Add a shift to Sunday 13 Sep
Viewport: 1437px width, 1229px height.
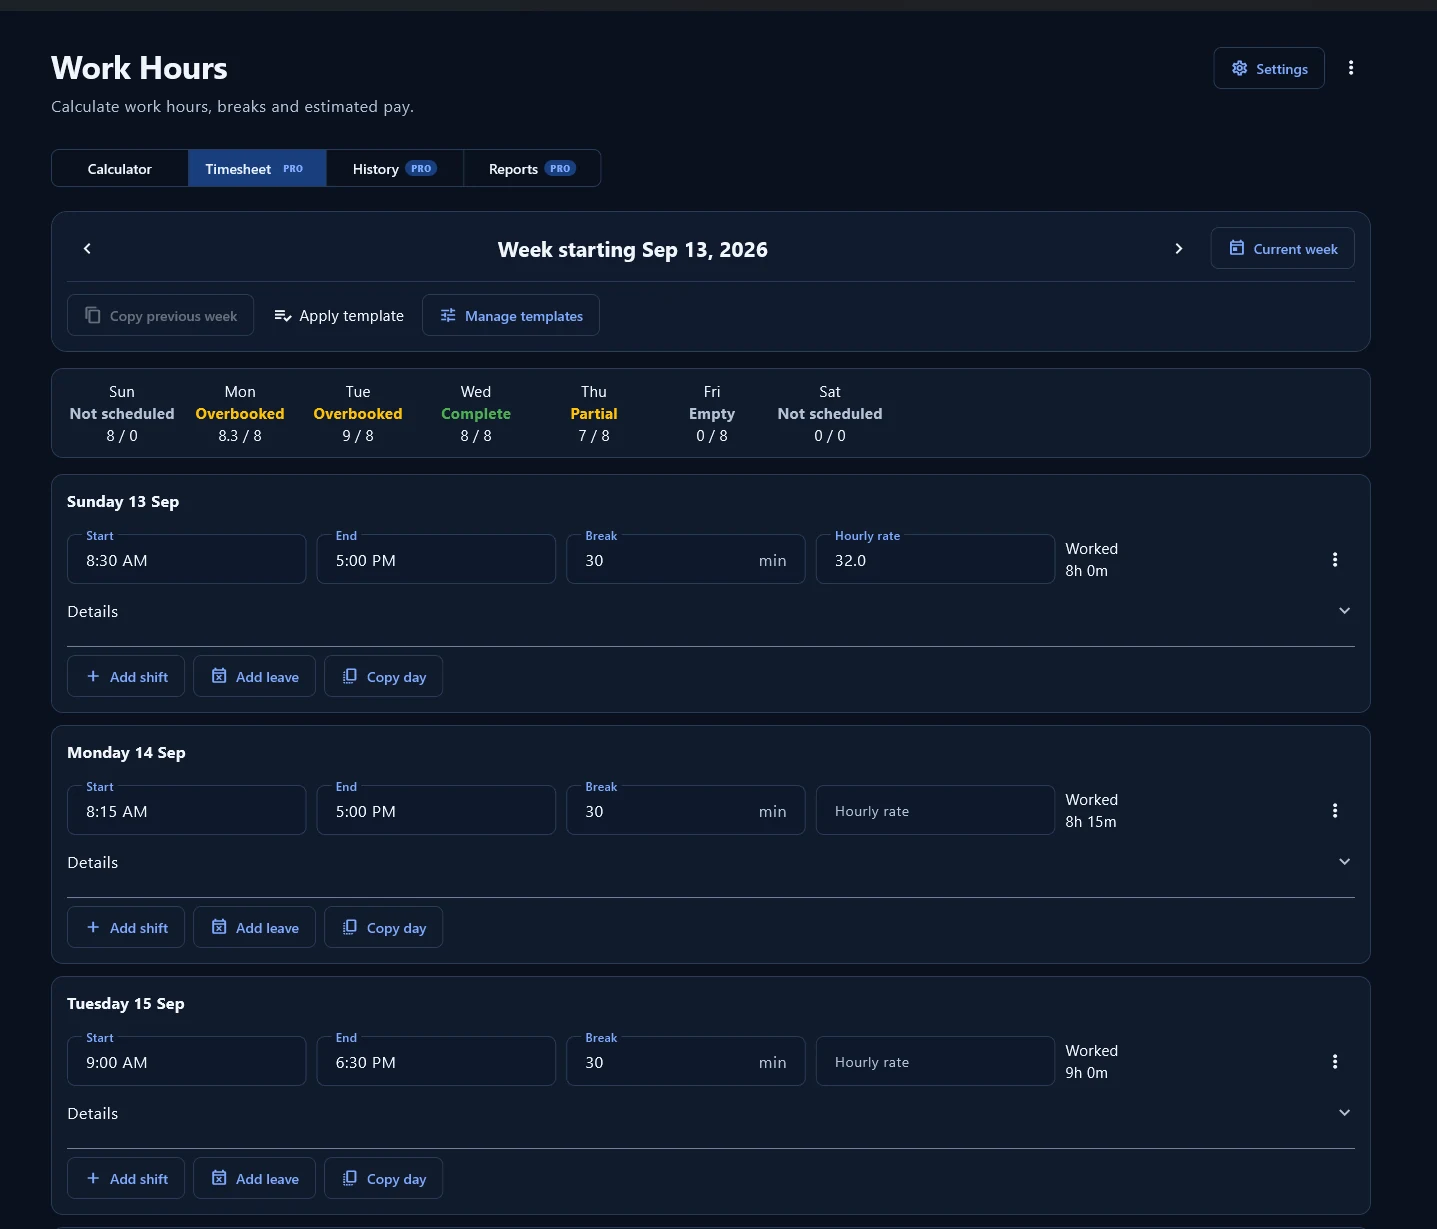click(x=126, y=676)
